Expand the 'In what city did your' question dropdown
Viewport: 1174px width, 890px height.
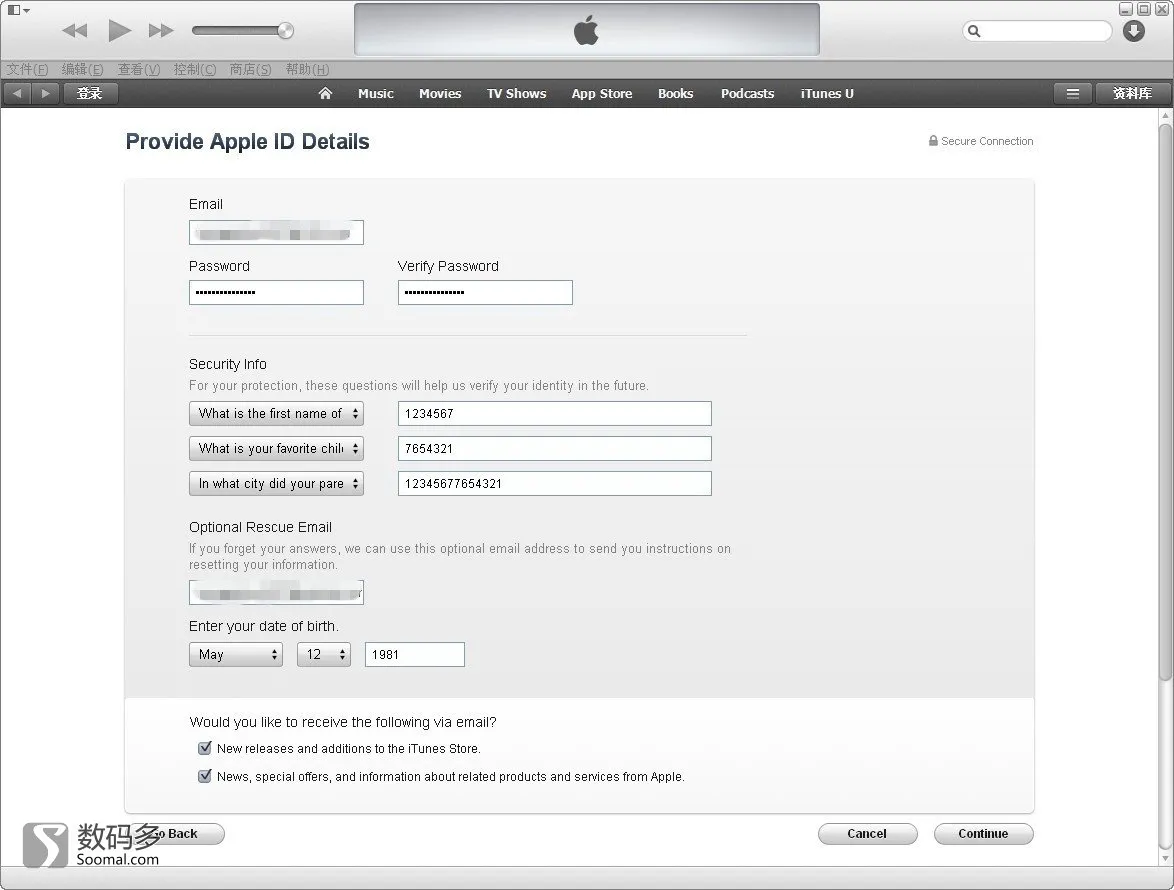276,484
